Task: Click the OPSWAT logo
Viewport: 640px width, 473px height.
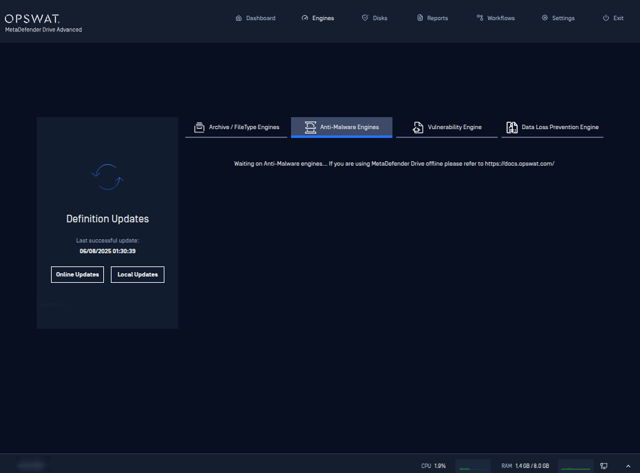Action: 32,19
